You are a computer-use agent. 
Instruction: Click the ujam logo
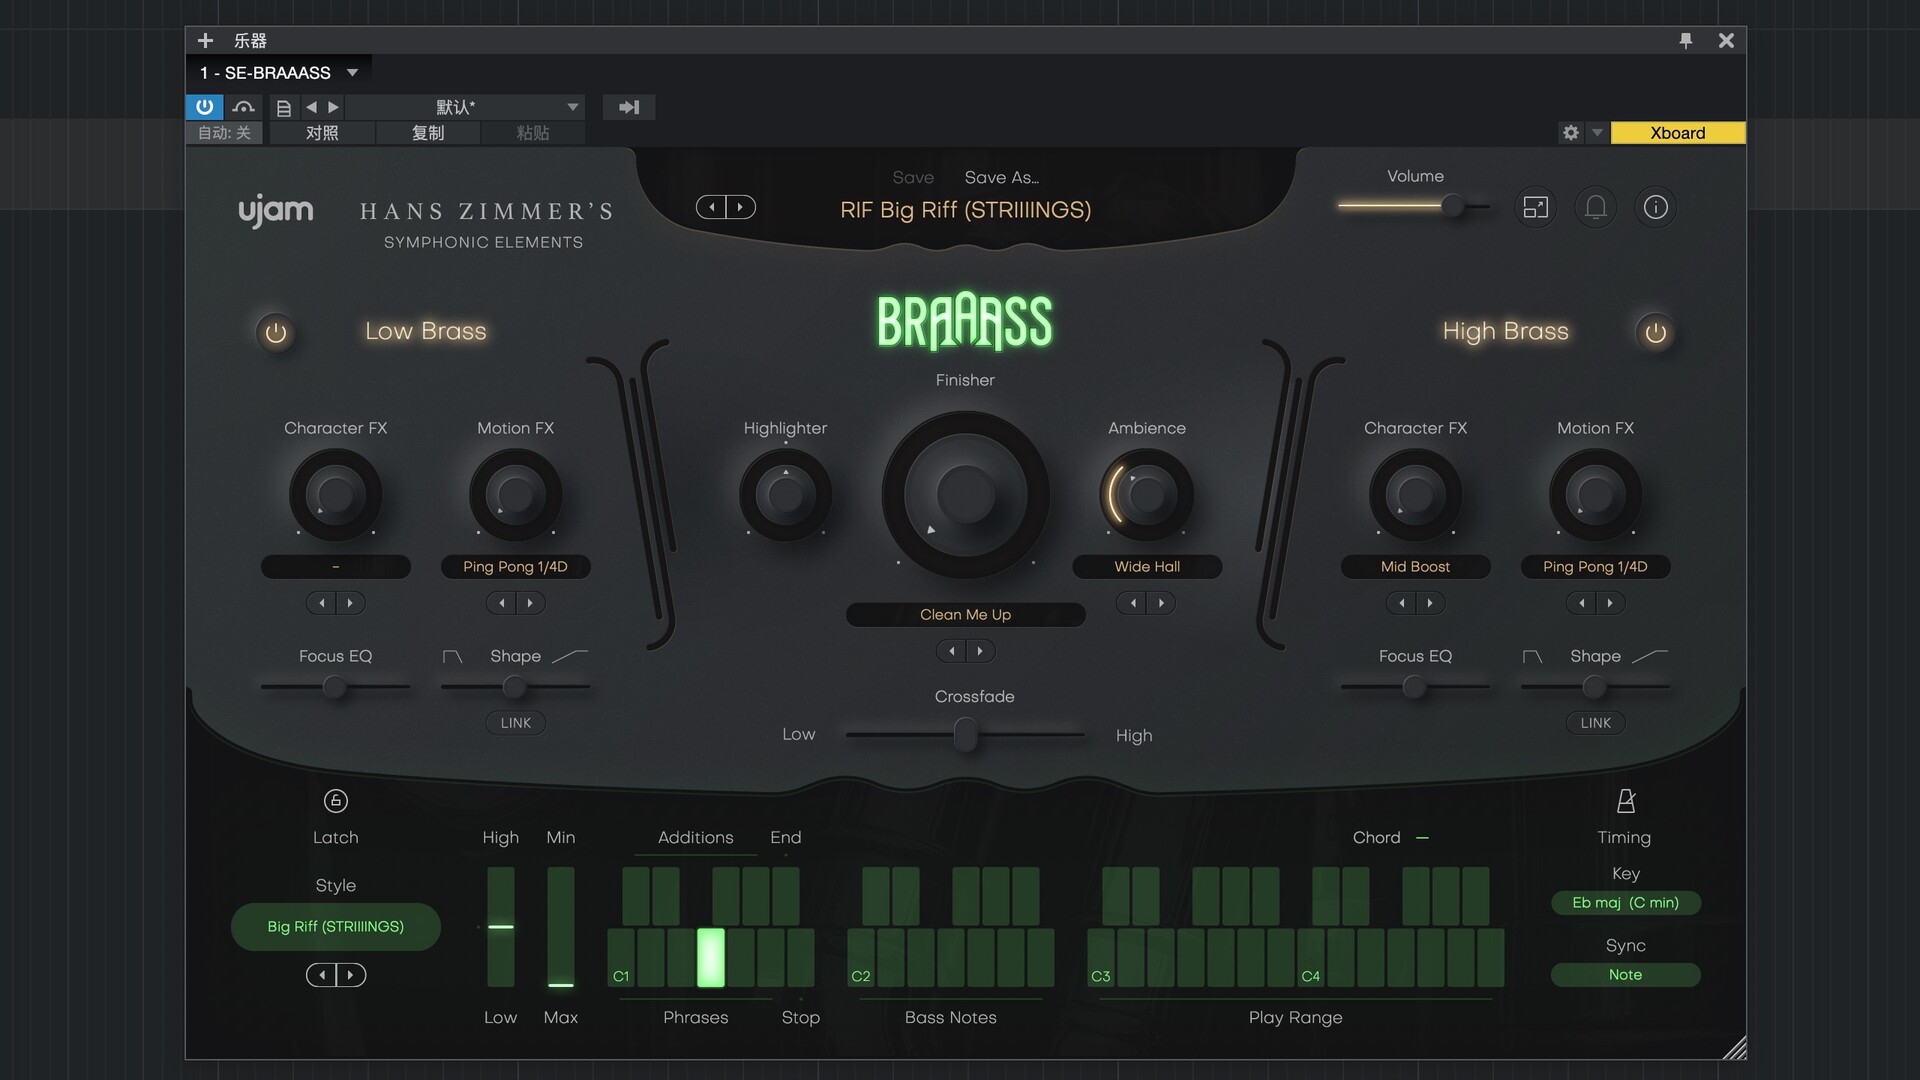click(276, 212)
